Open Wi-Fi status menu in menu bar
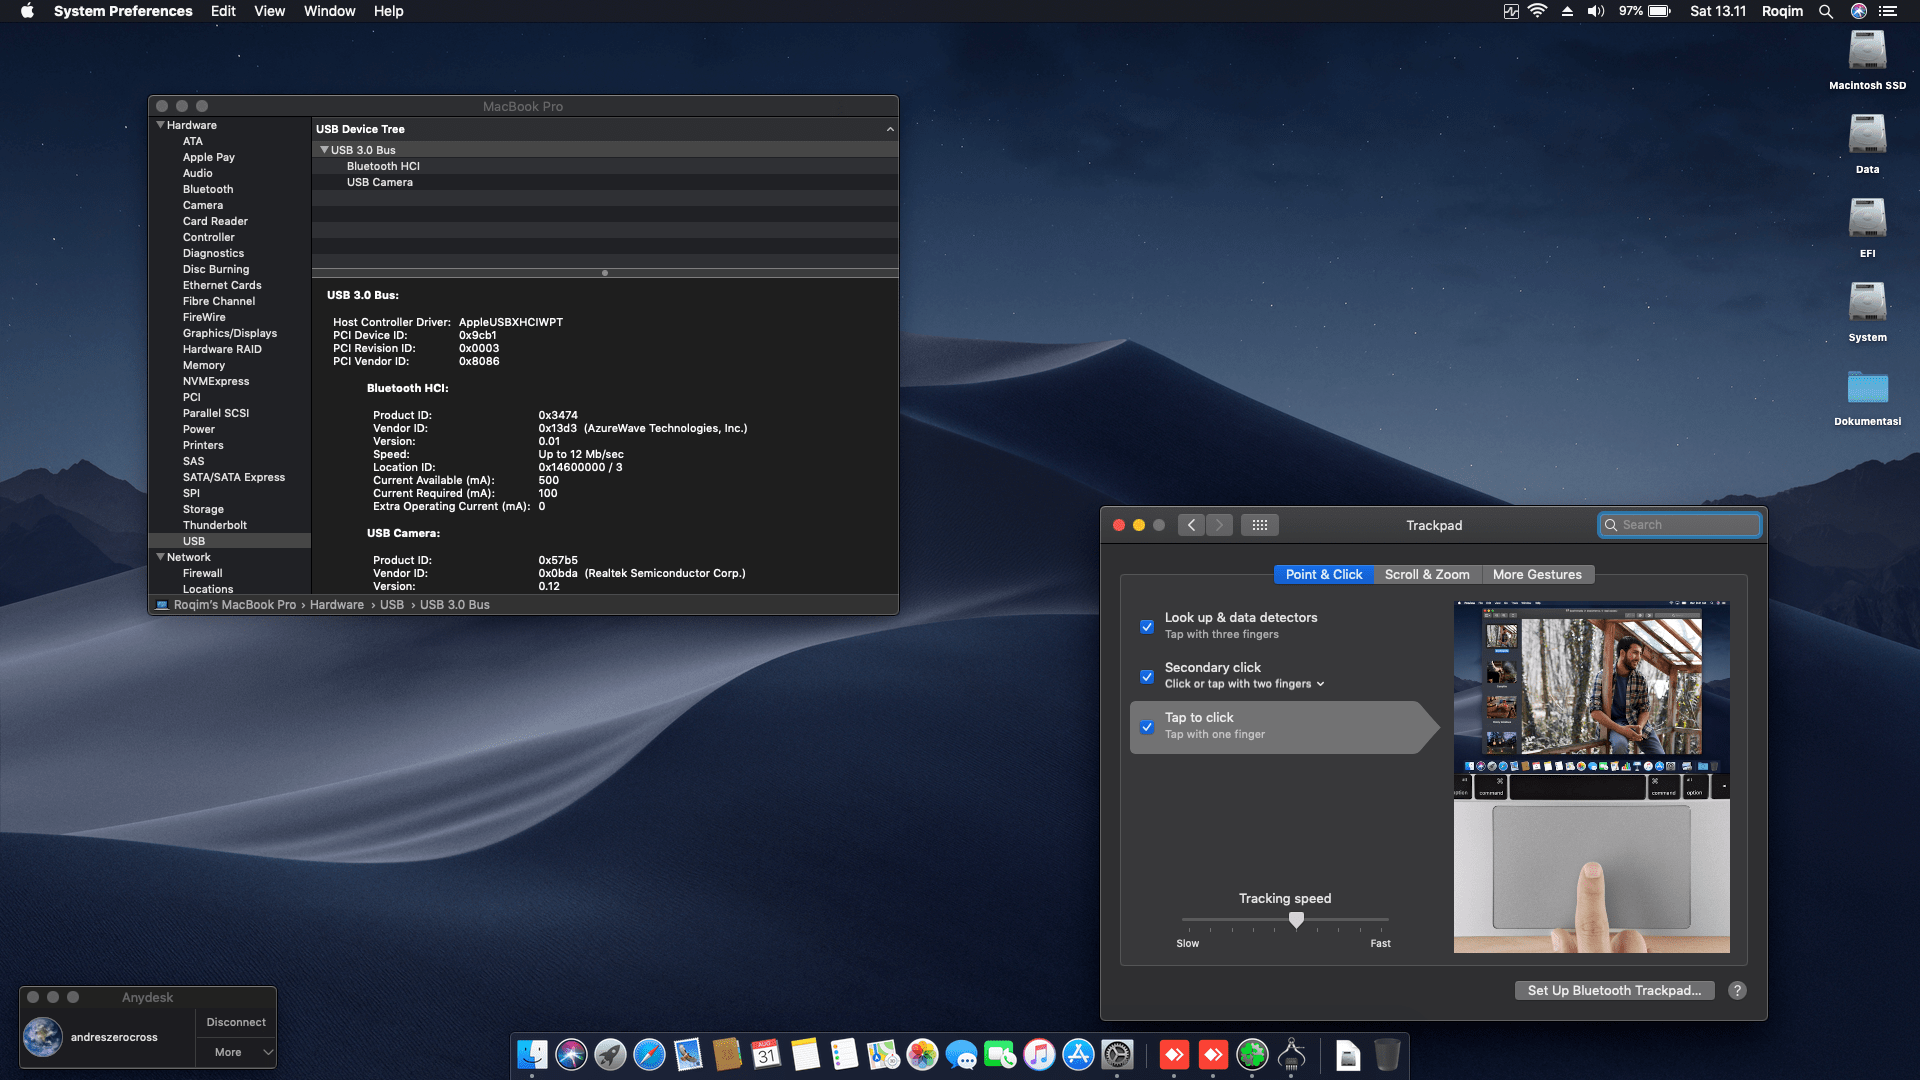 point(1538,11)
